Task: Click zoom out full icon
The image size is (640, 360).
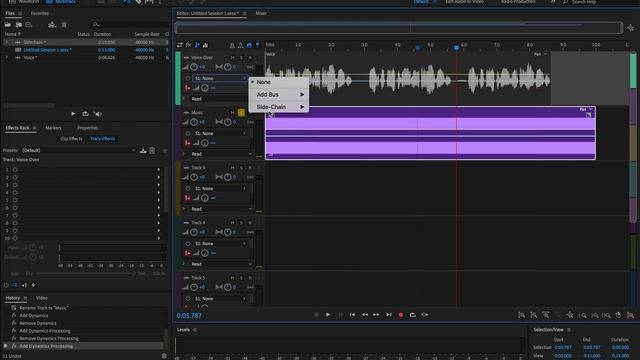Action: (570, 315)
